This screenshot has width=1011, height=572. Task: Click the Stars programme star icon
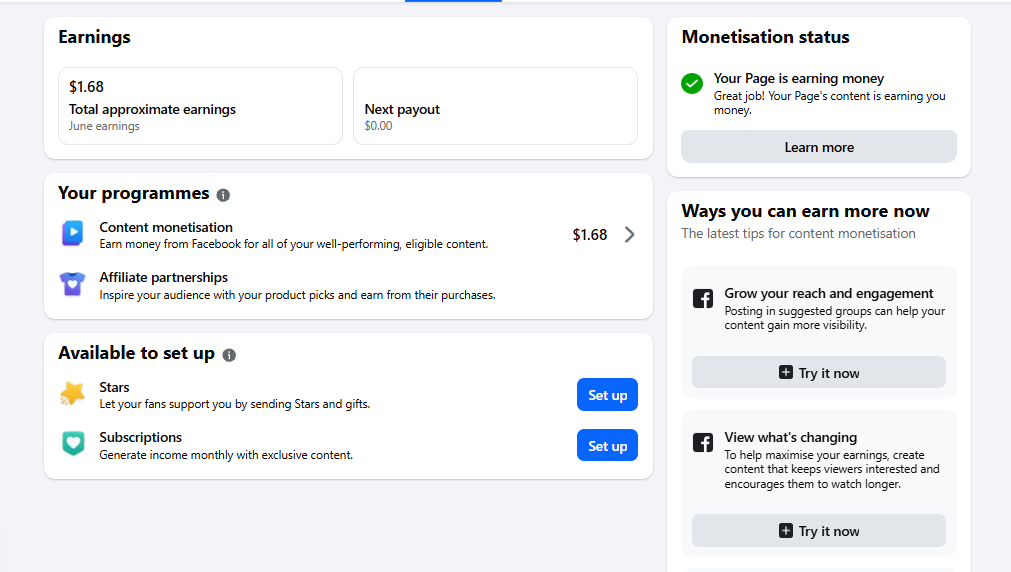[x=72, y=393]
